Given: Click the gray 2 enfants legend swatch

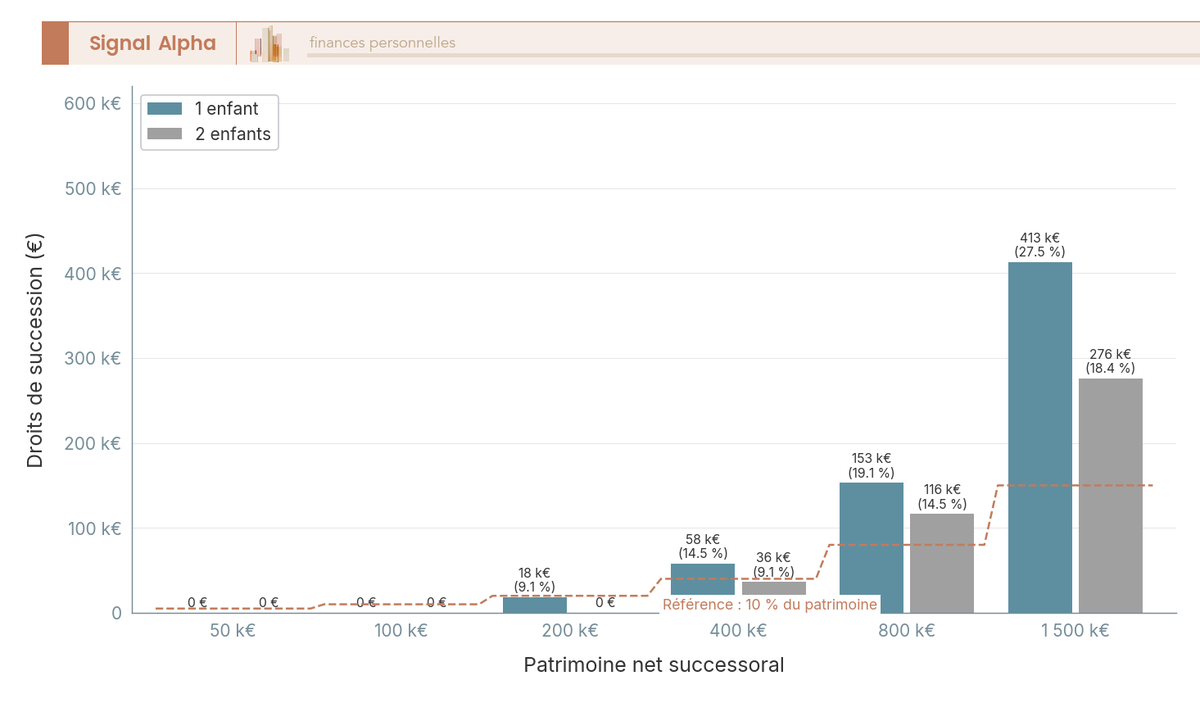Looking at the screenshot, I should [x=164, y=134].
